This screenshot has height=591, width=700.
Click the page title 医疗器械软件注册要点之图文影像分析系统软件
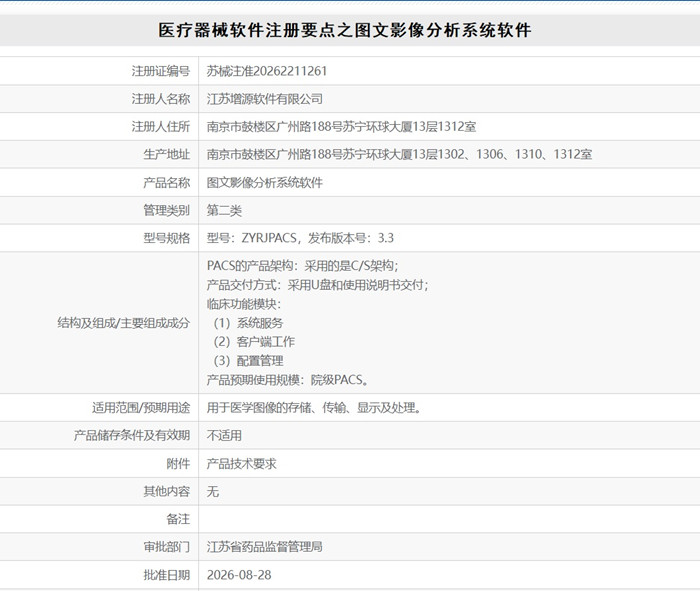[345, 30]
